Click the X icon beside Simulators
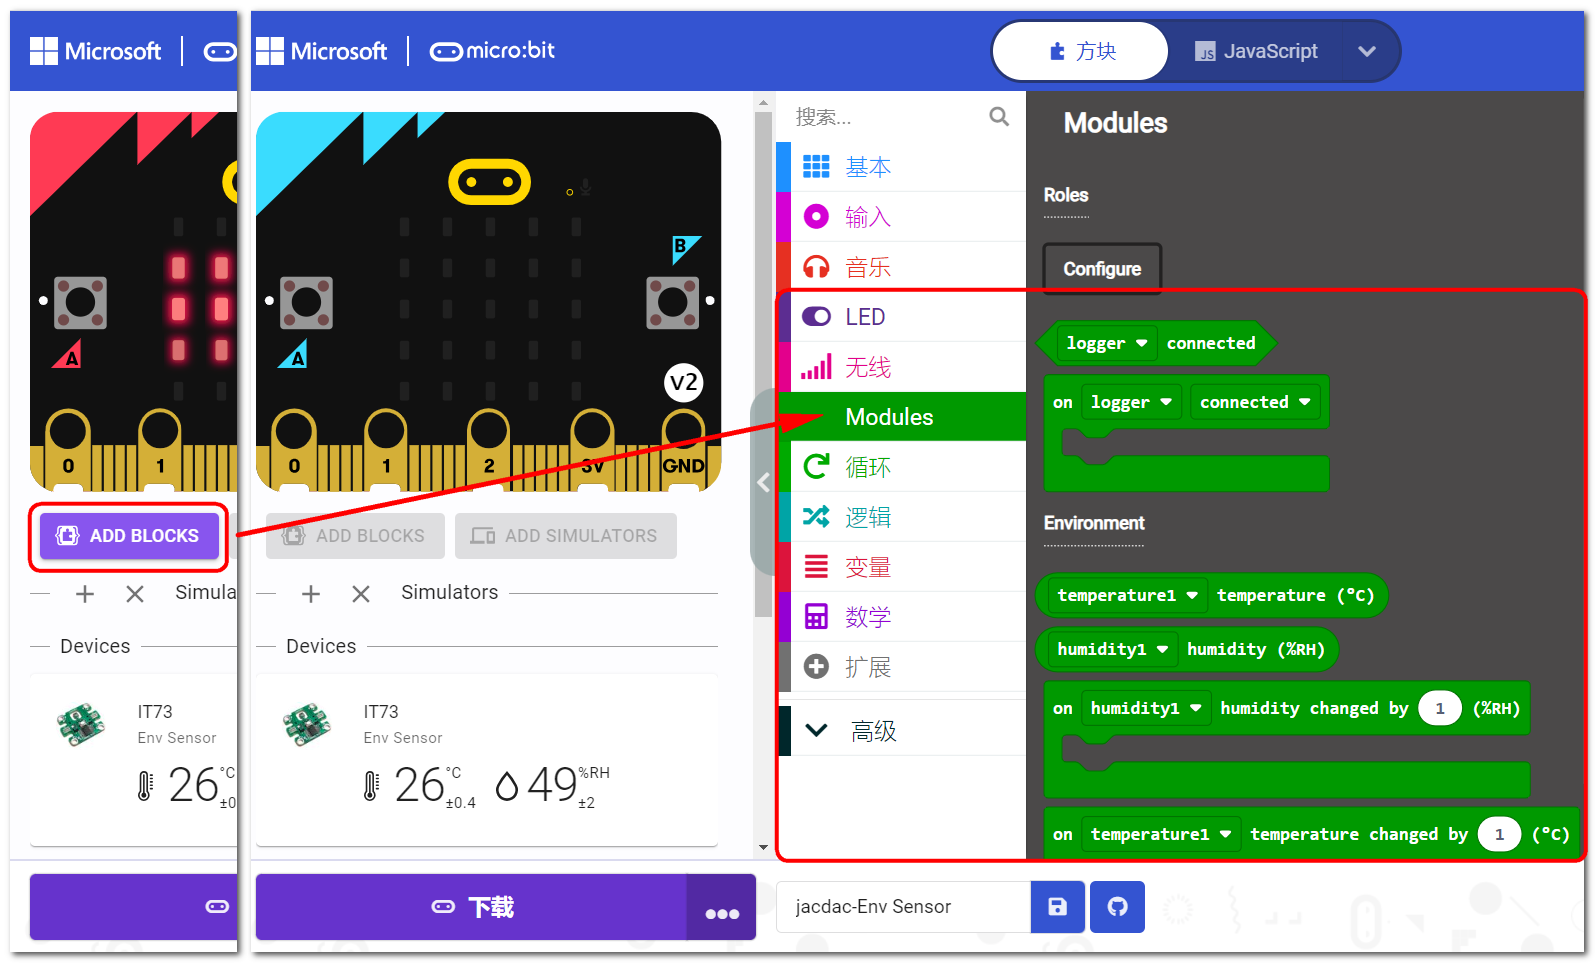Viewport: 1595px width, 963px height. coord(361,594)
